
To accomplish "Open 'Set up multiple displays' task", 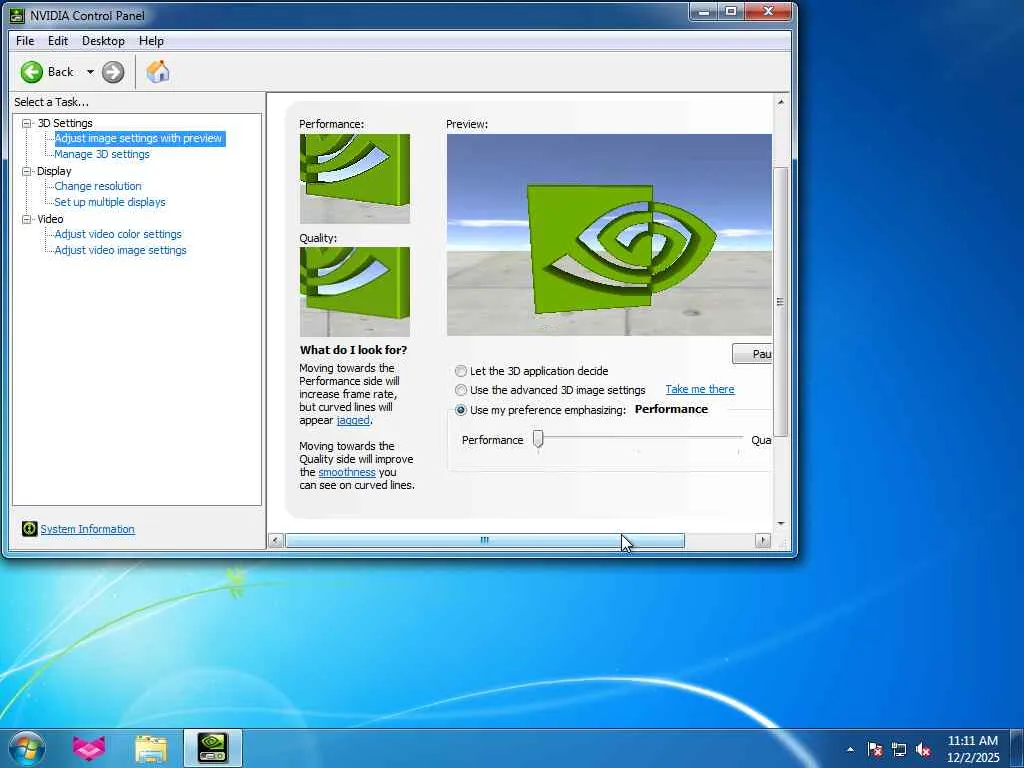I will point(110,202).
